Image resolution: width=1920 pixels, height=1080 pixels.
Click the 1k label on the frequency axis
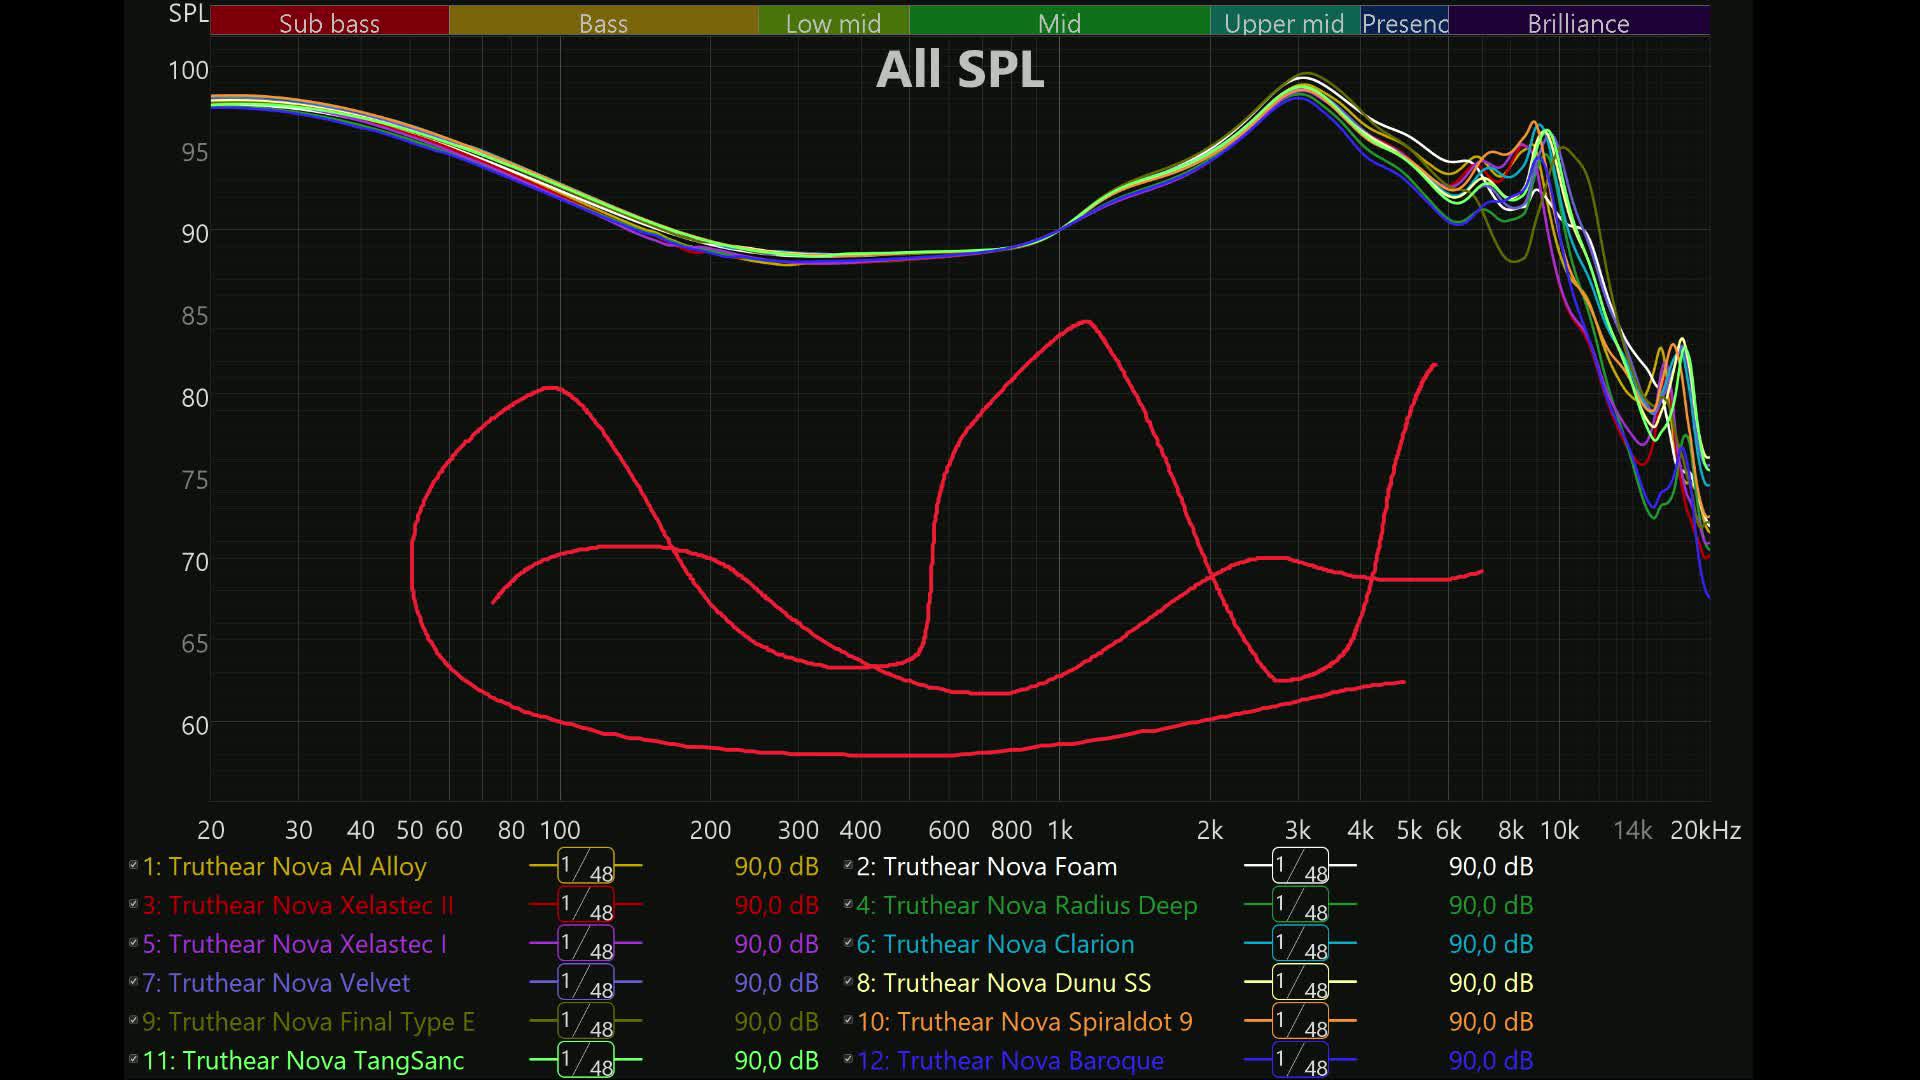coord(1059,830)
